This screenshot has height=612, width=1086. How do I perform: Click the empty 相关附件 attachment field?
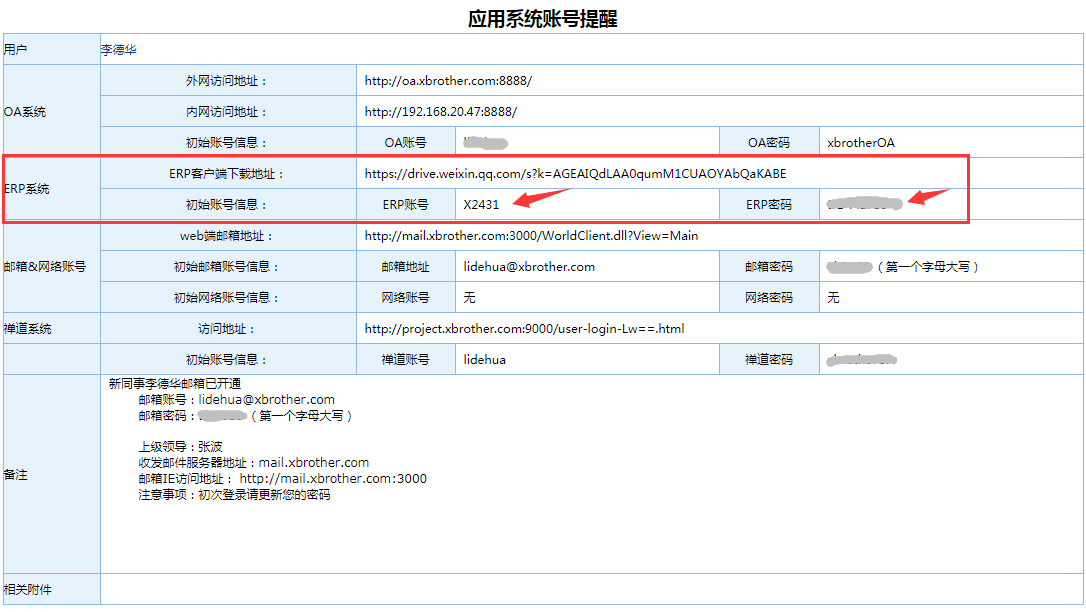[590, 590]
